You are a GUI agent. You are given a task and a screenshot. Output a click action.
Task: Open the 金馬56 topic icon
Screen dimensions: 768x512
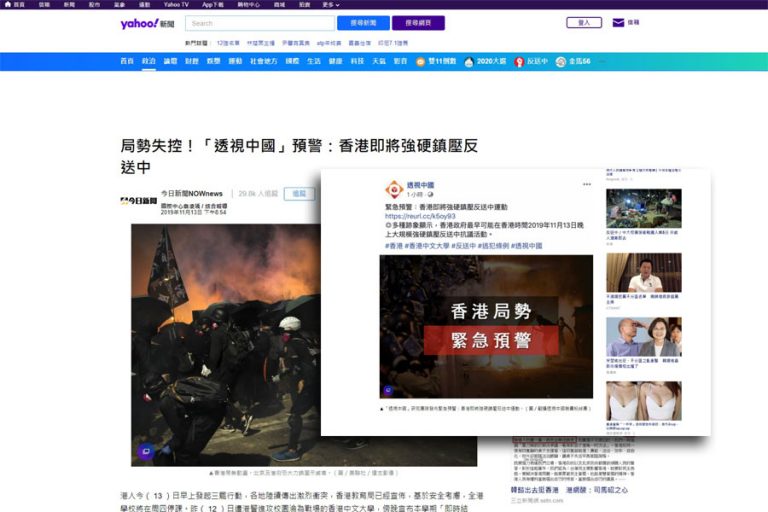coord(561,61)
